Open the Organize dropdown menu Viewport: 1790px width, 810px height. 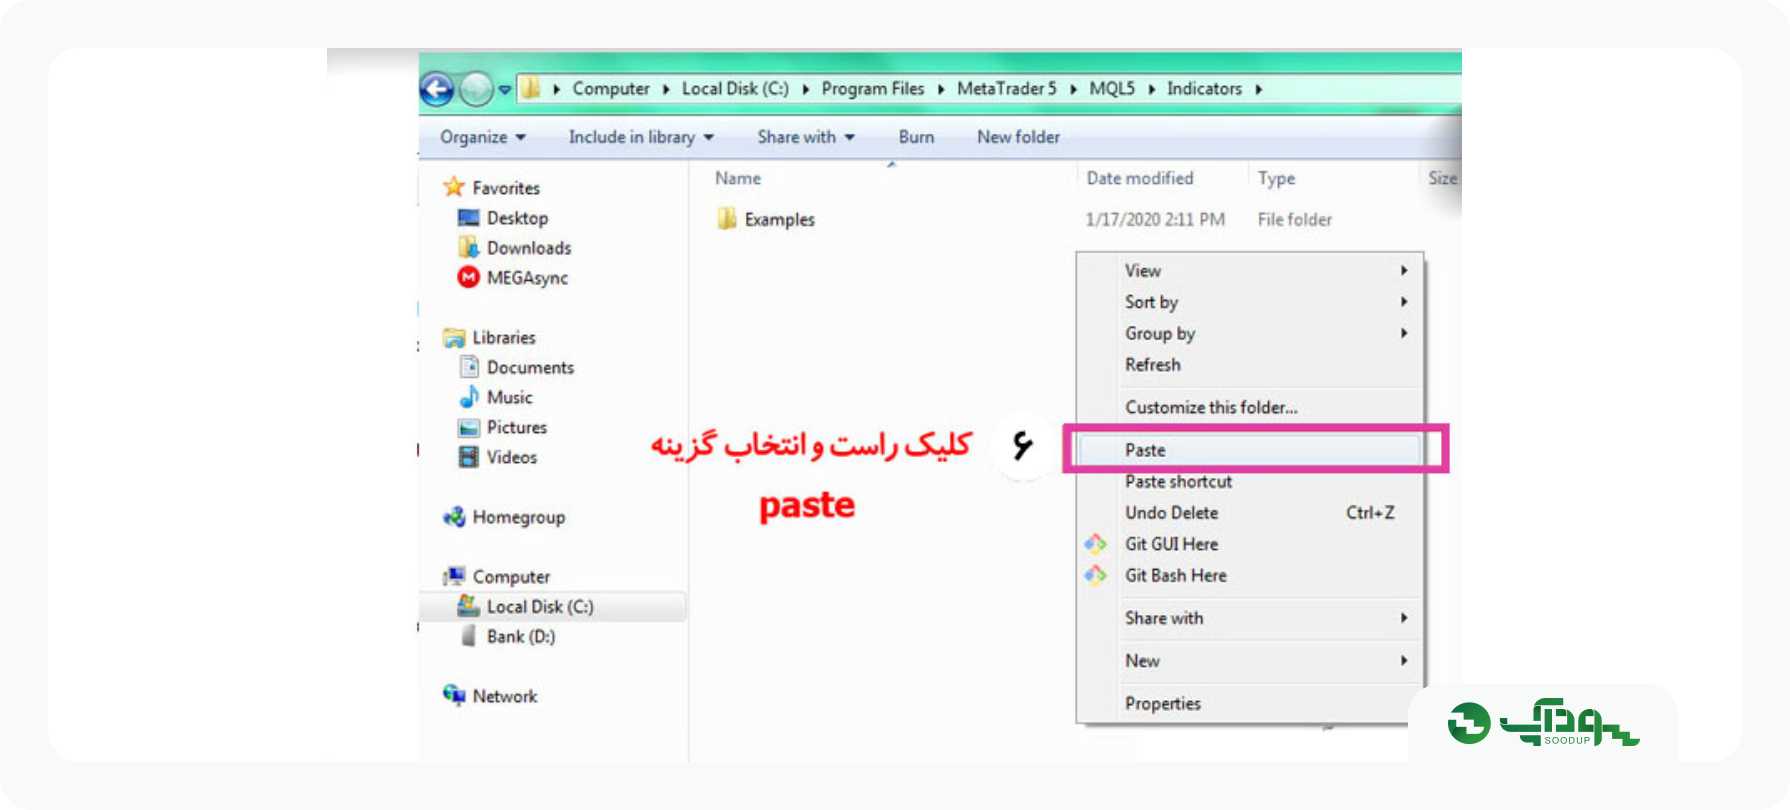pos(482,137)
